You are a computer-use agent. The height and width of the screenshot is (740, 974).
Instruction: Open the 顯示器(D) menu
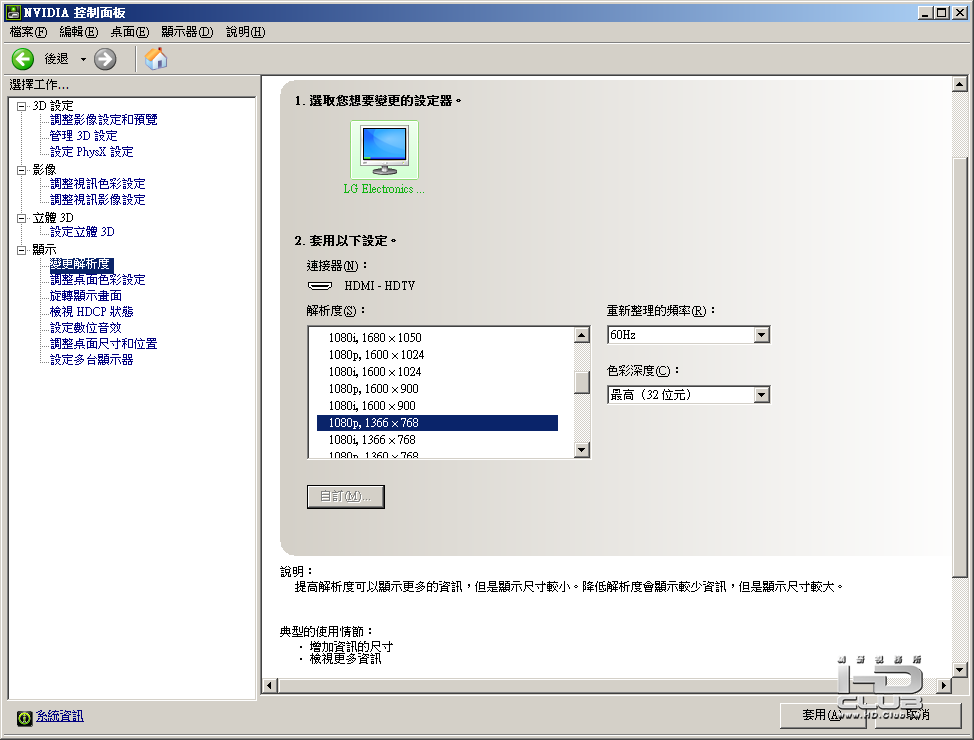(187, 32)
